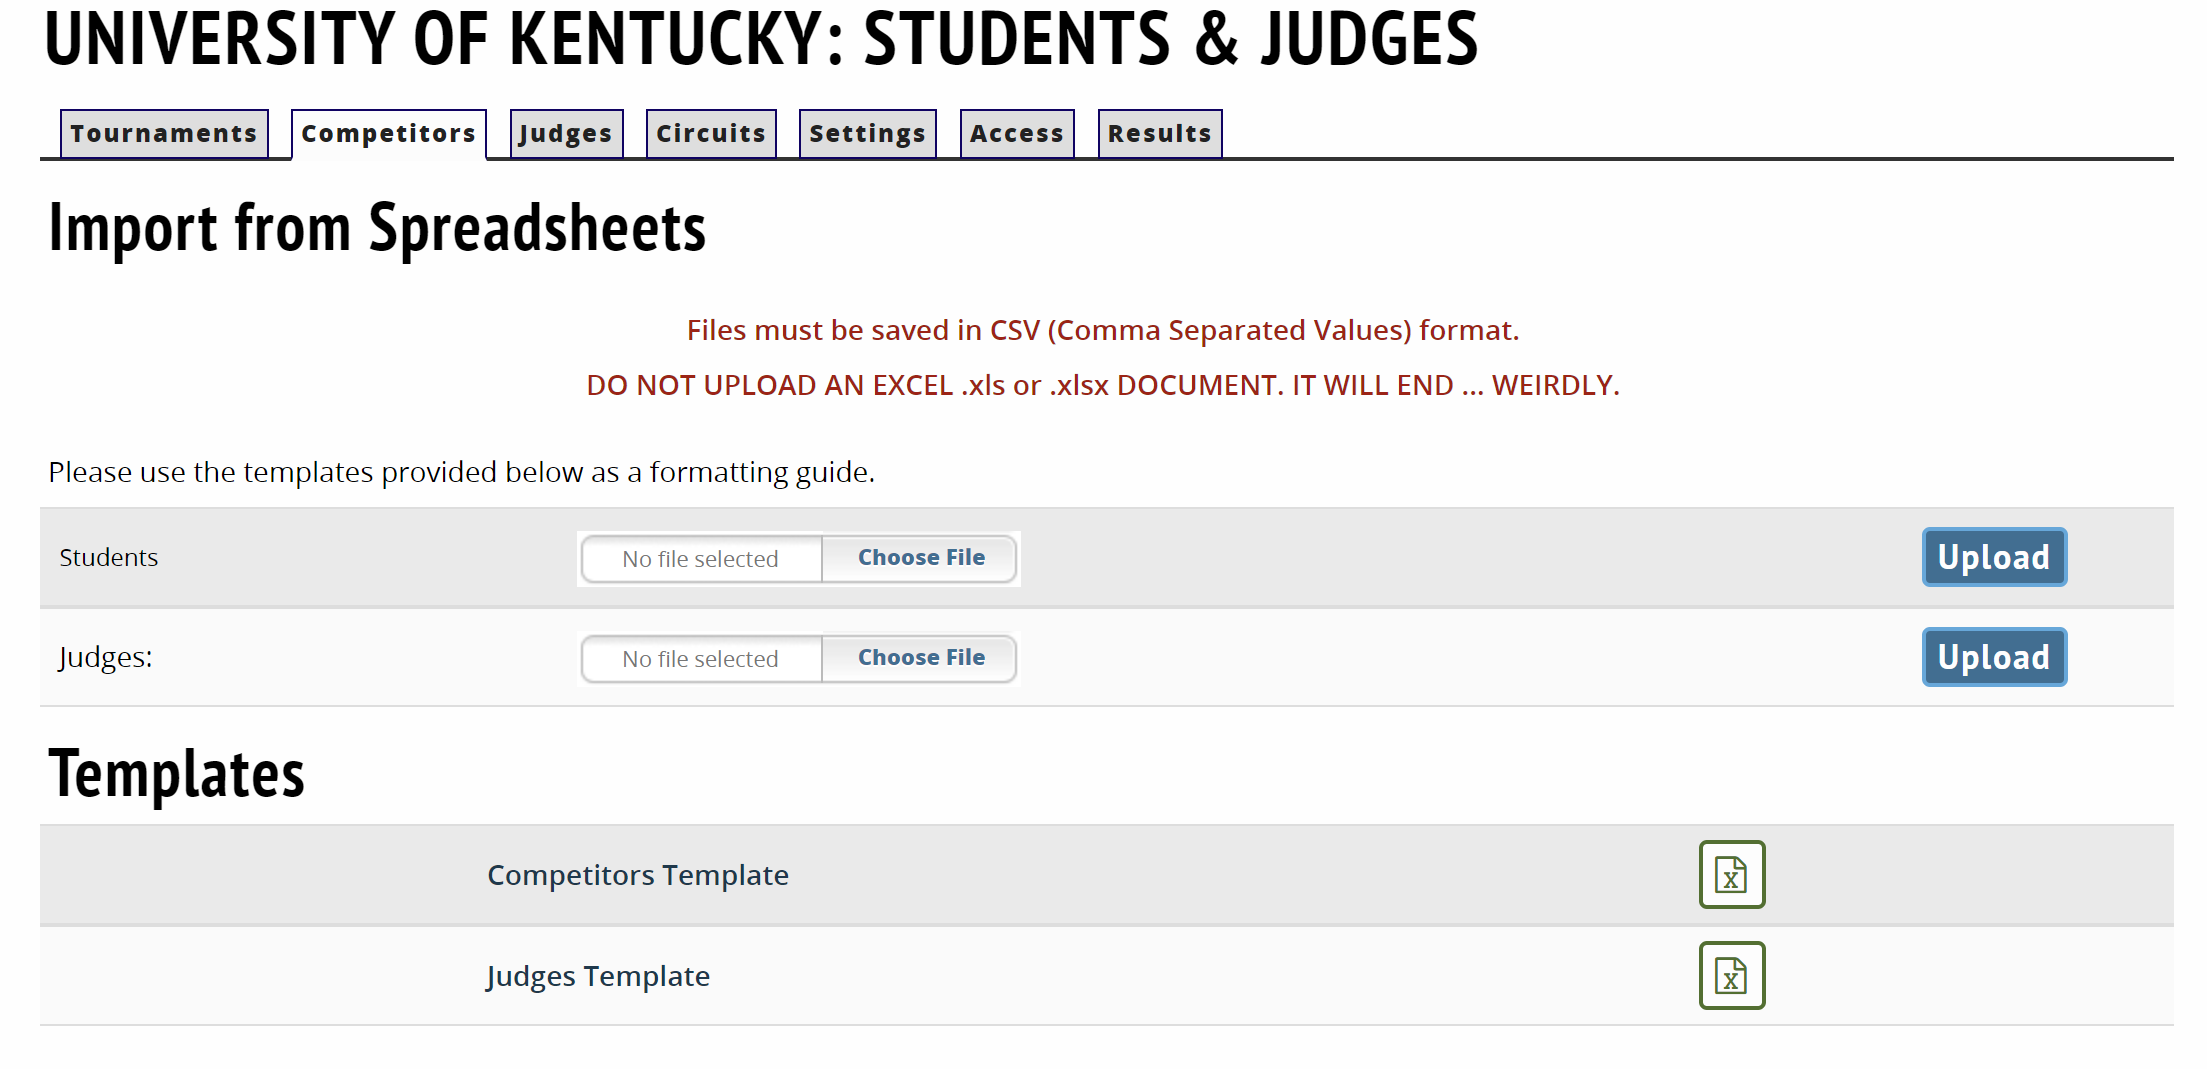This screenshot has height=1069, width=2207.
Task: Select the Circuits tab
Action: (x=711, y=134)
